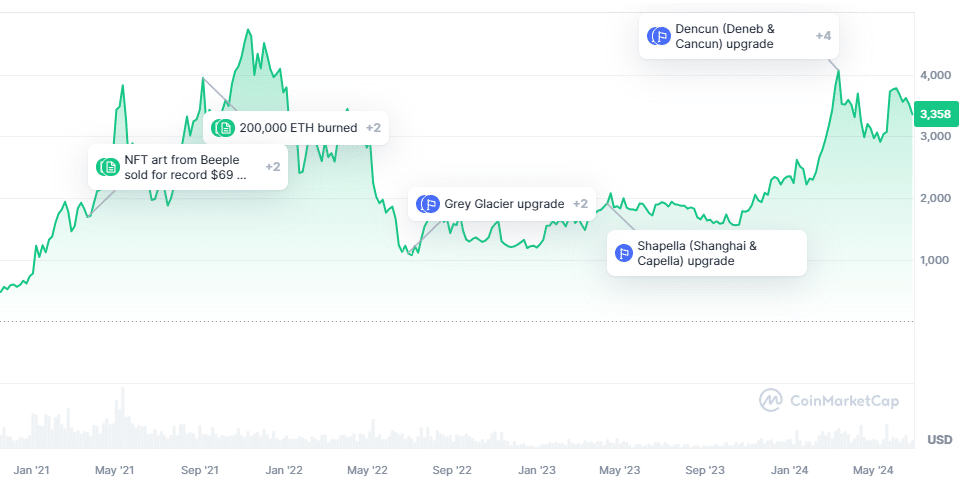Screen dimensions: 964x492
Task: Click the CoinMarketCap logo watermark
Action: pos(829,401)
